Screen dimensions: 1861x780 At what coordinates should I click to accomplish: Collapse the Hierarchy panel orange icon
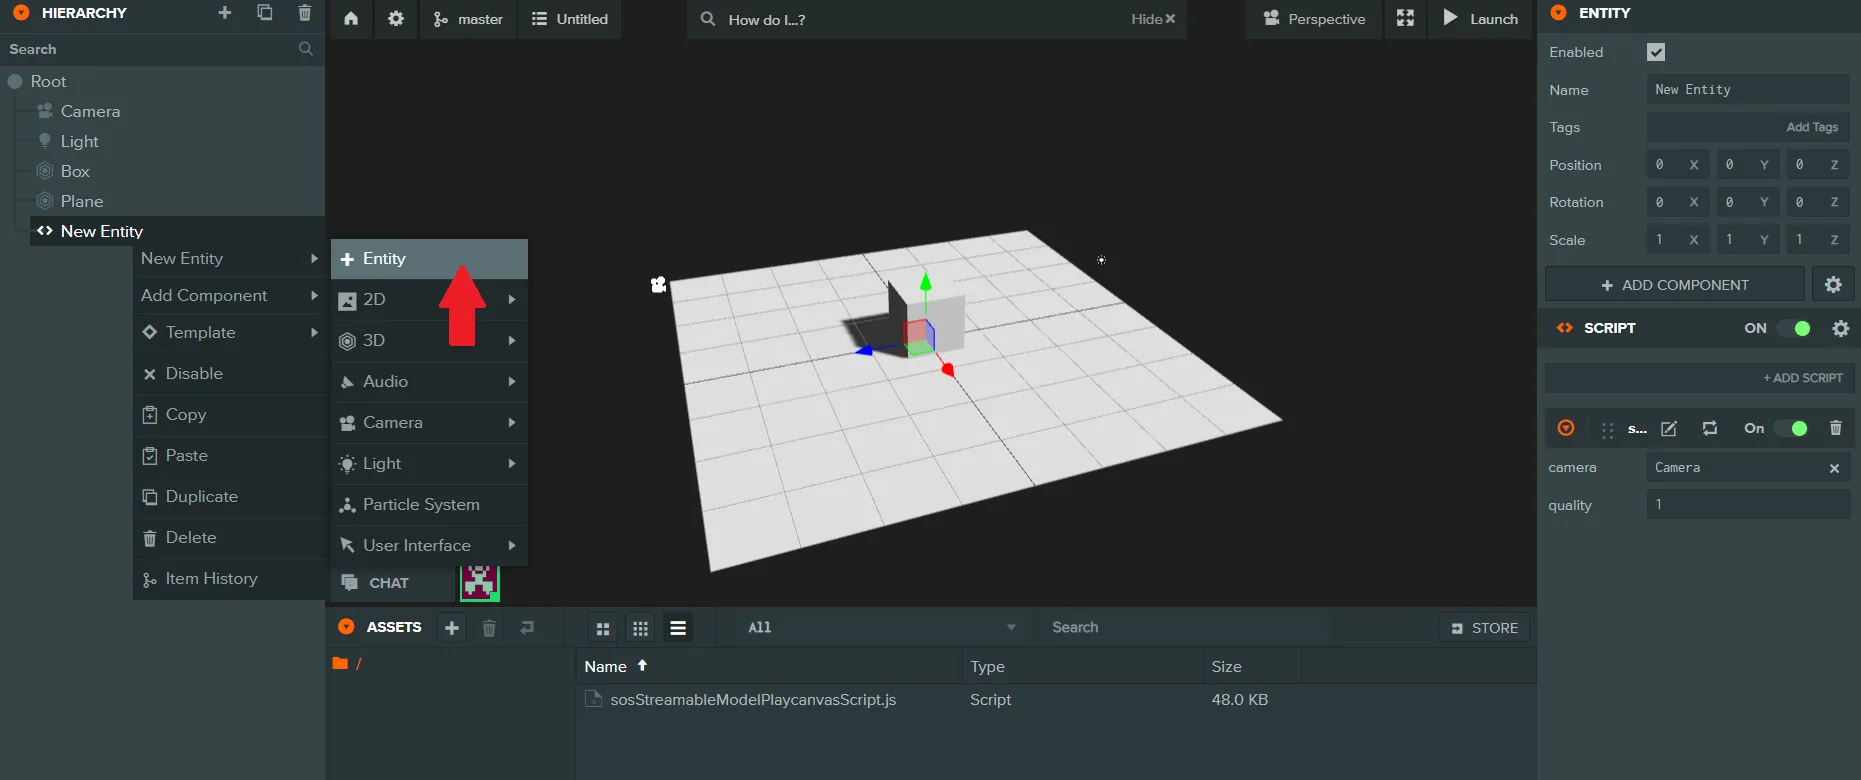(21, 13)
